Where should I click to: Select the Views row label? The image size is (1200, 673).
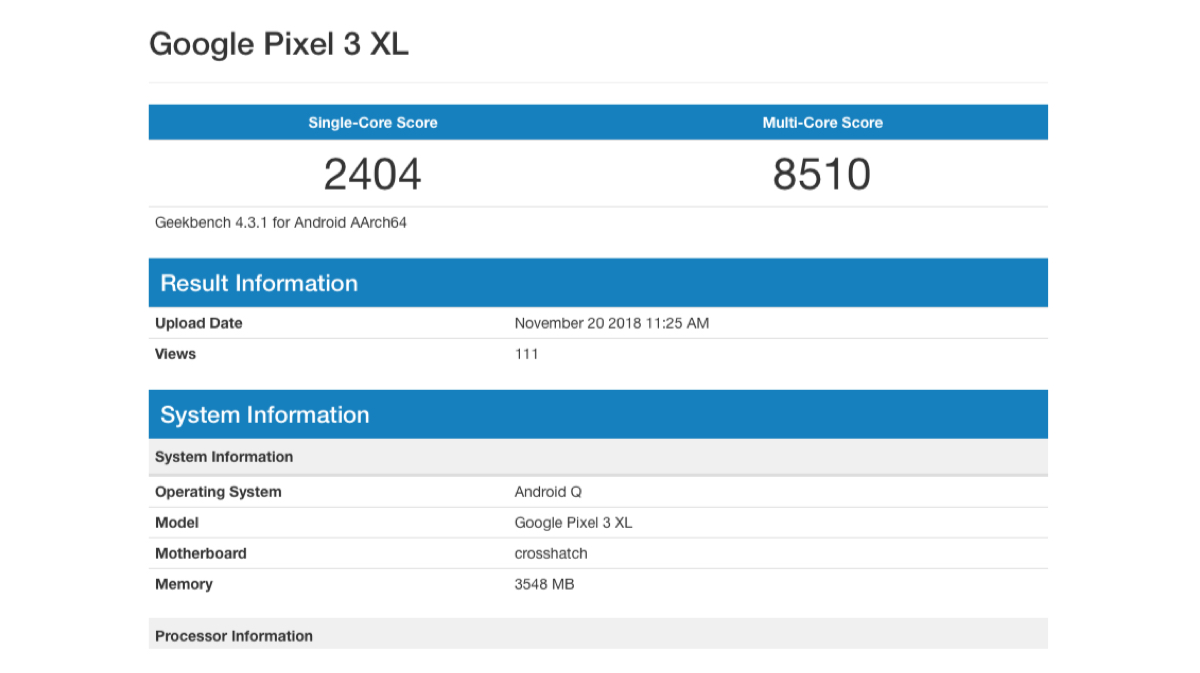tap(176, 354)
